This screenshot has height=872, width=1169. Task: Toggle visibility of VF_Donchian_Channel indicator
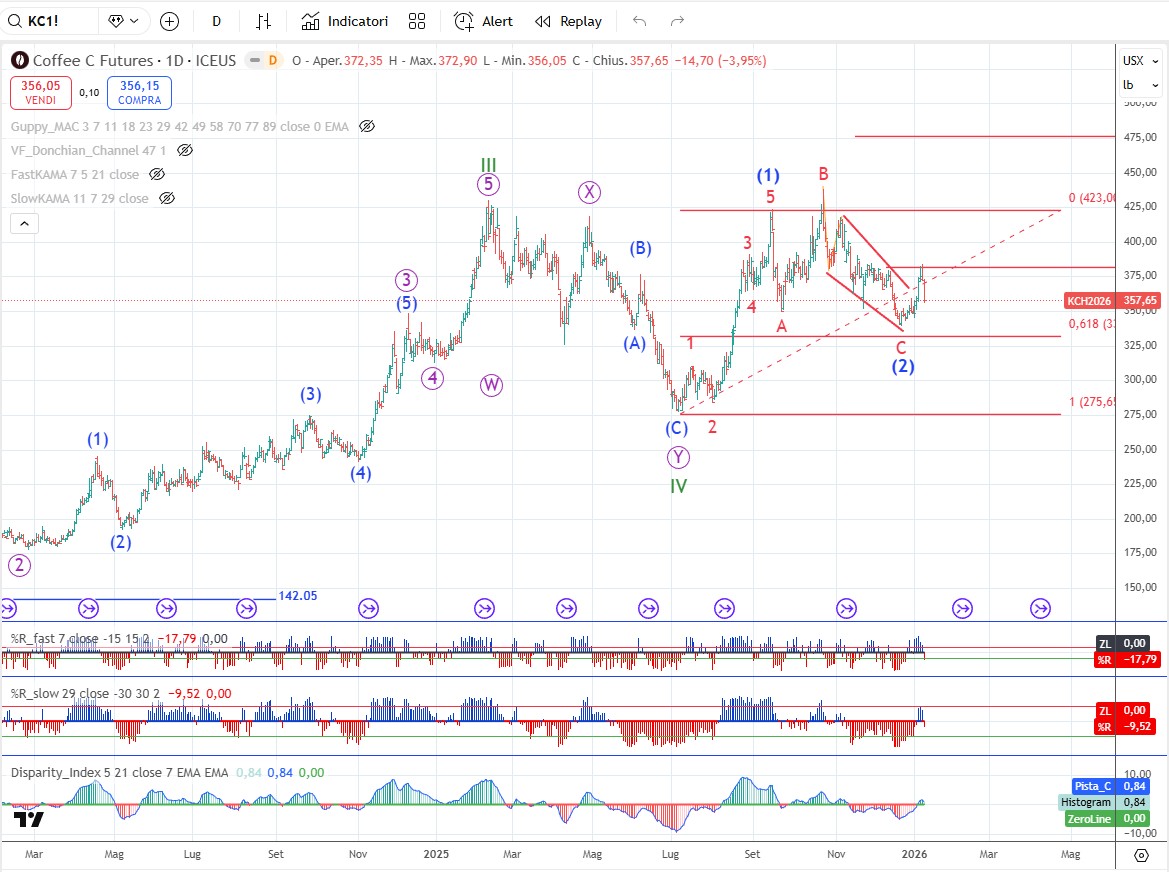[x=185, y=150]
